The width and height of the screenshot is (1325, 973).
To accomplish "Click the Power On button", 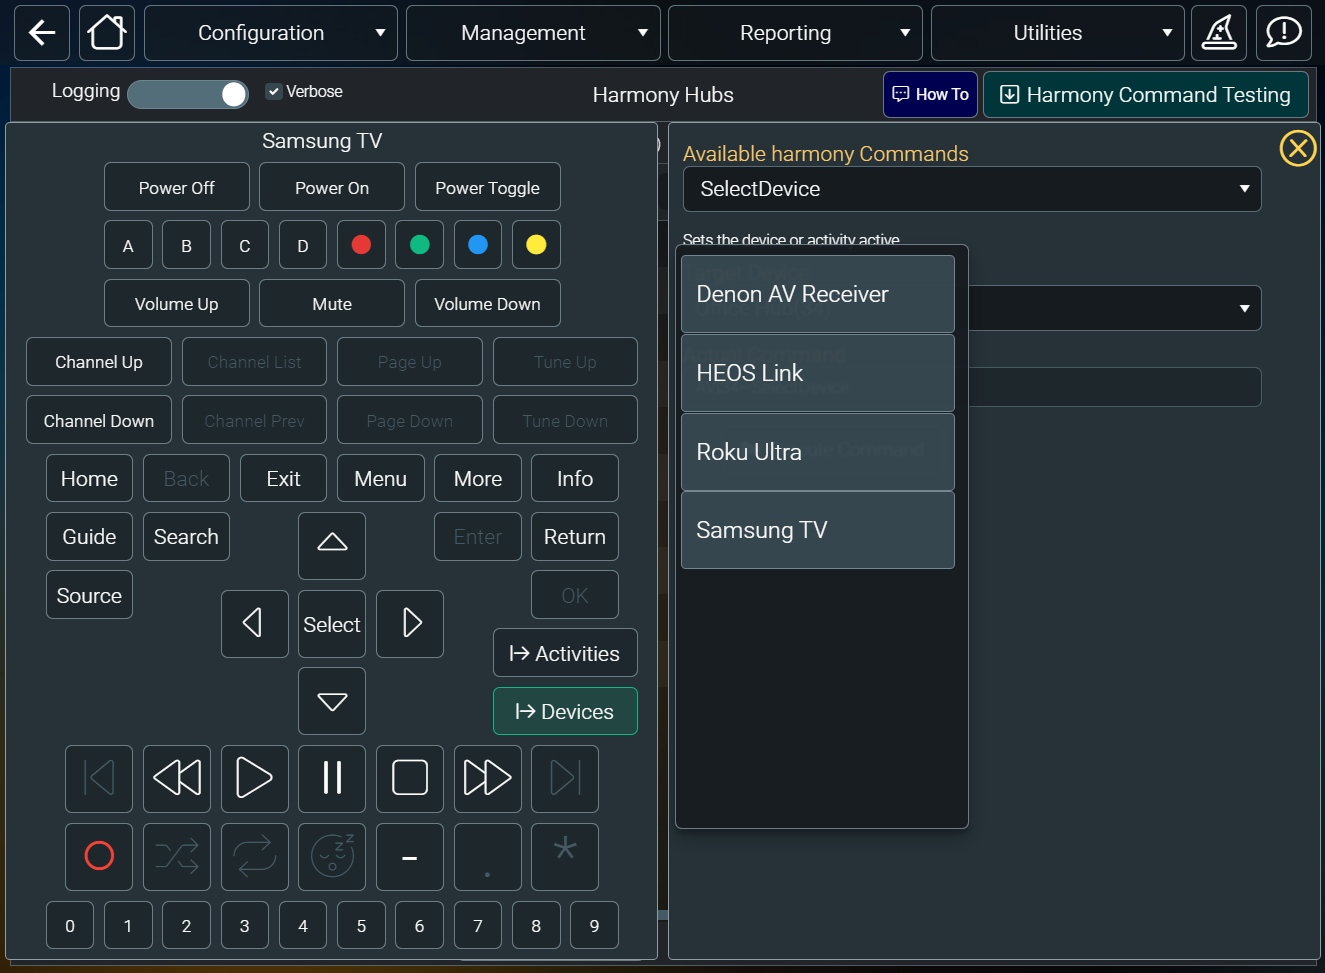I will [x=332, y=188].
